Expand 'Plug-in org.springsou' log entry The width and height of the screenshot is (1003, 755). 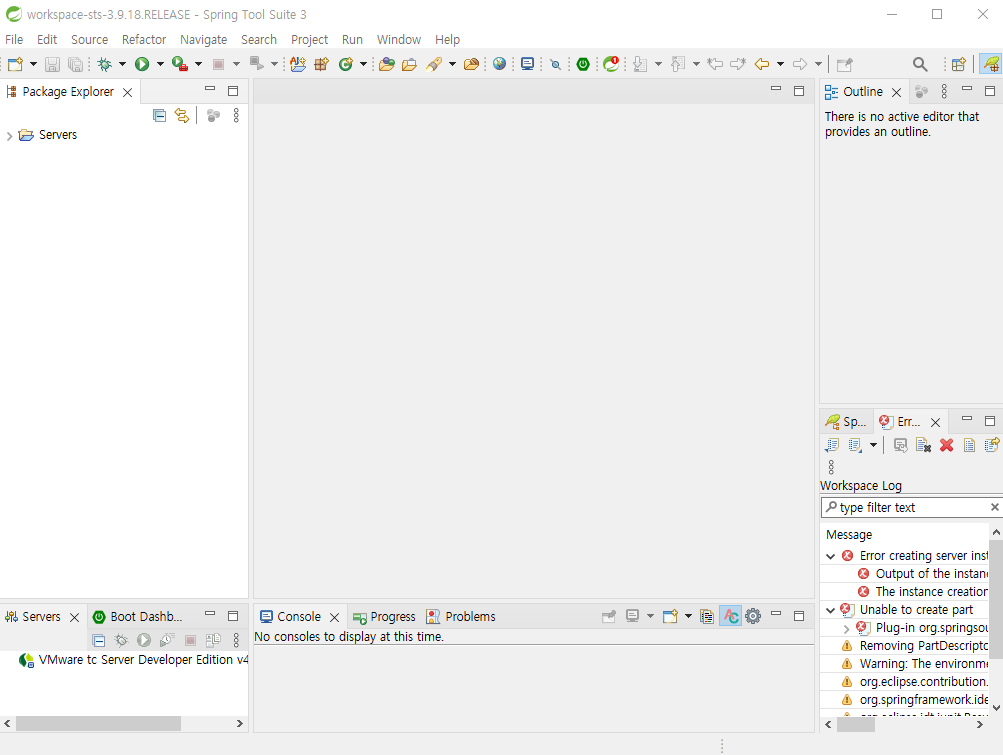[846, 628]
